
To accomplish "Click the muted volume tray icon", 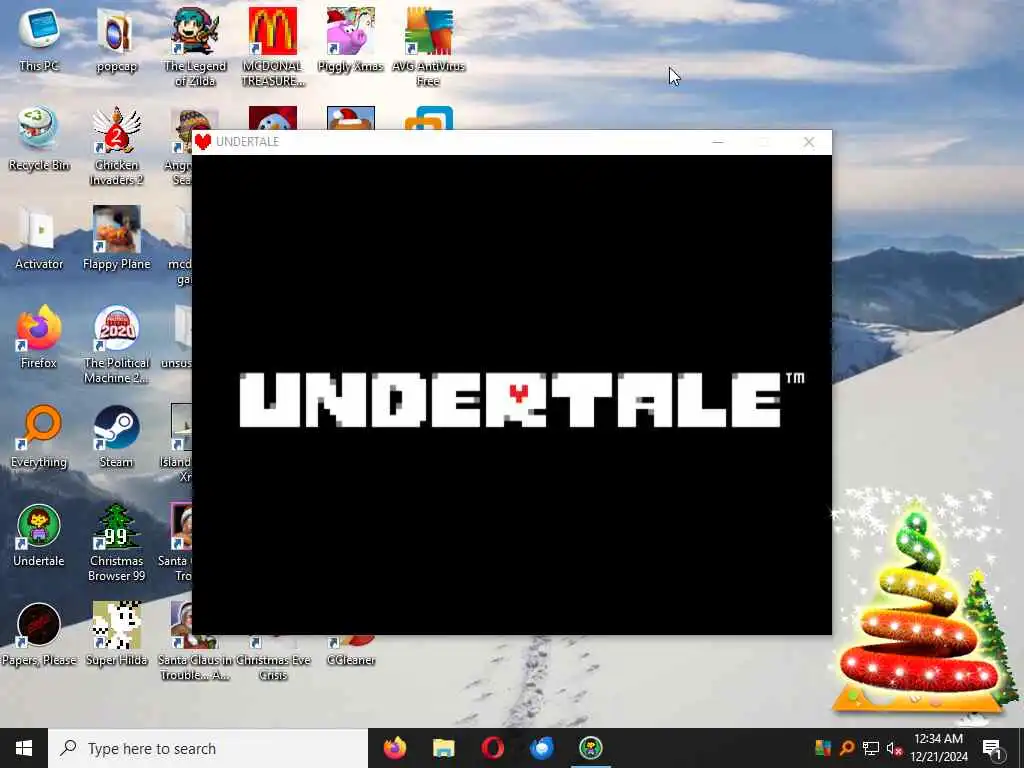I will coord(894,748).
